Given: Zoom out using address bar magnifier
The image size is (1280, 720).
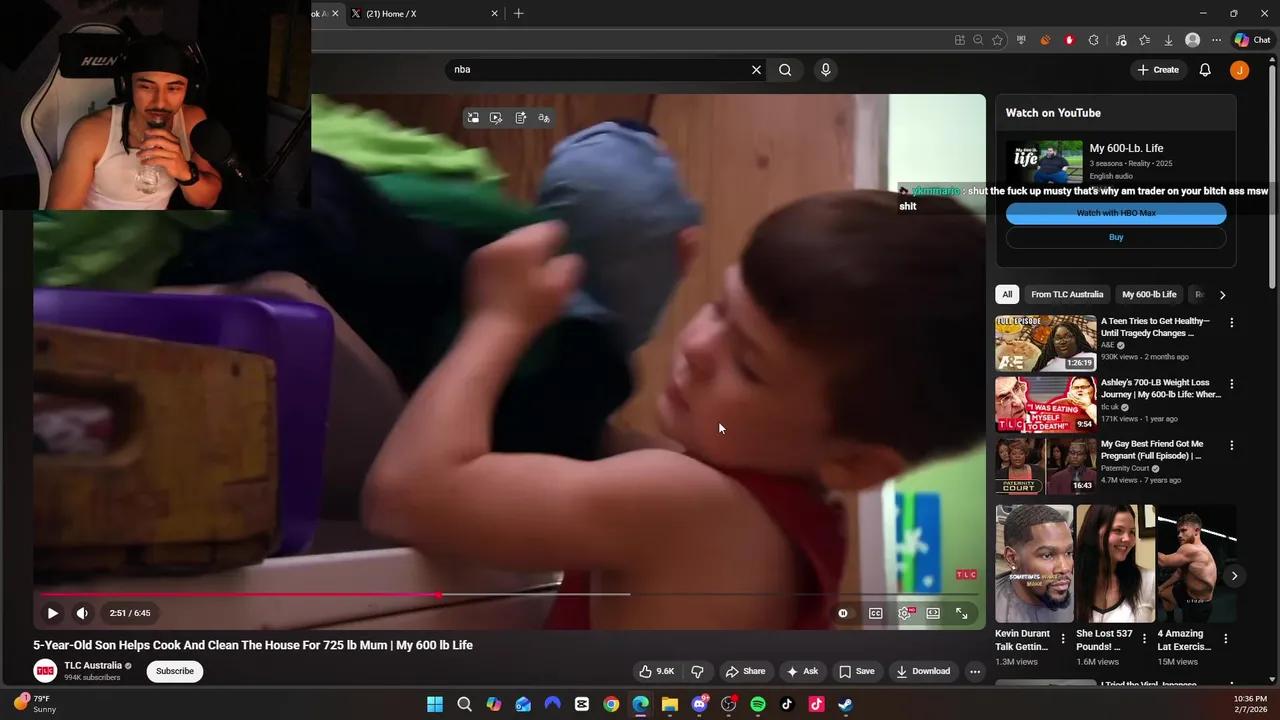Looking at the screenshot, I should [978, 40].
